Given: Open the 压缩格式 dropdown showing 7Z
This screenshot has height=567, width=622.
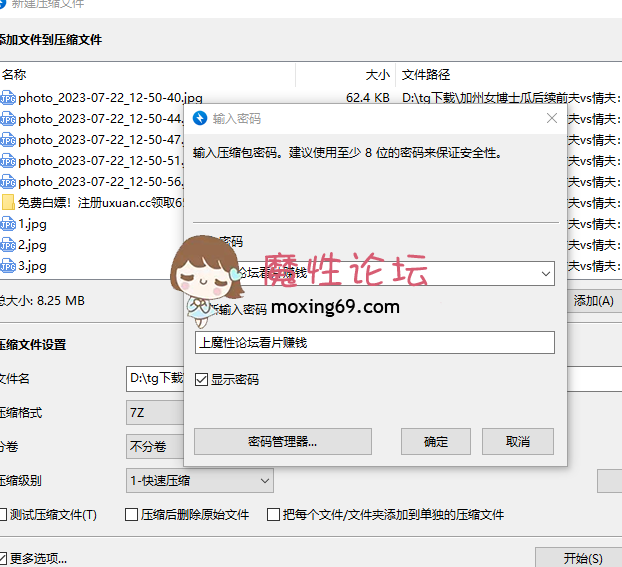Looking at the screenshot, I should point(155,413).
